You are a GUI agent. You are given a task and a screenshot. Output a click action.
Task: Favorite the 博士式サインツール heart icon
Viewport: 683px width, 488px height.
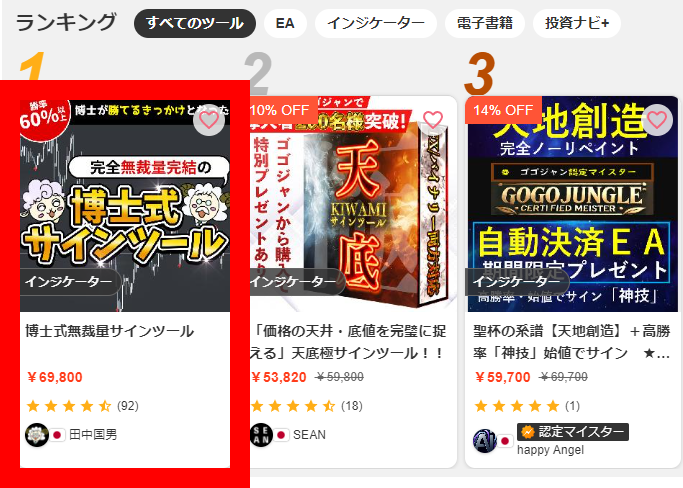point(209,120)
